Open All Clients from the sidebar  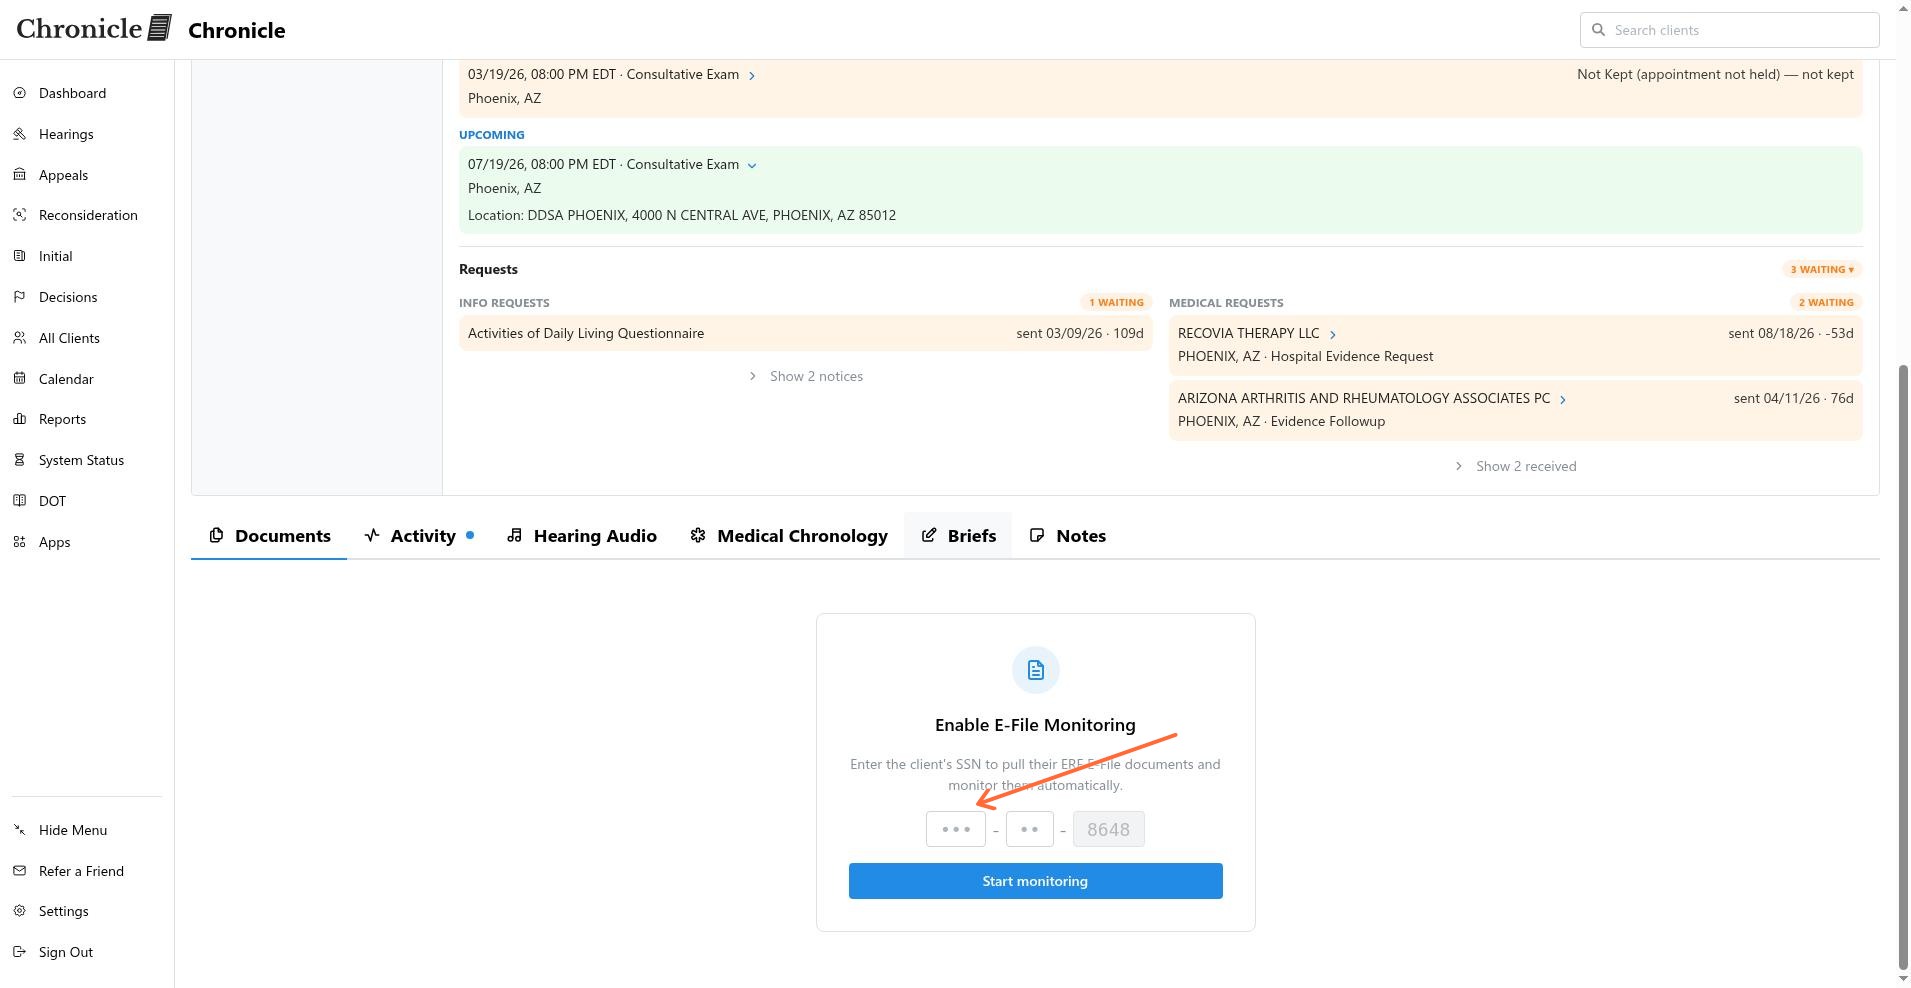click(x=69, y=338)
